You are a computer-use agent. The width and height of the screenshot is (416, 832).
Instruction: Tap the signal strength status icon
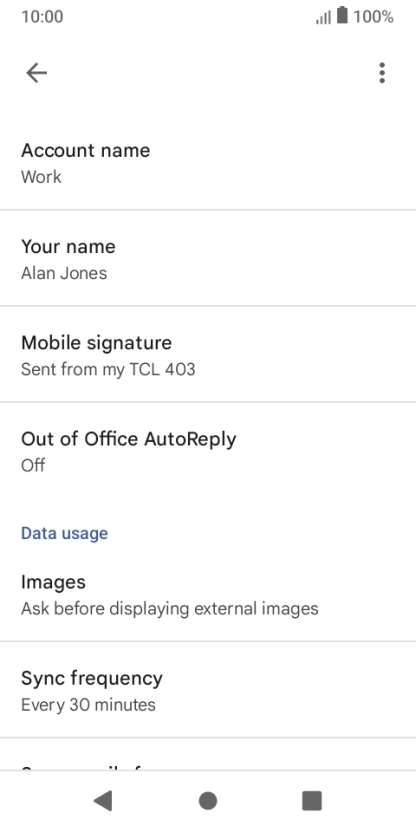click(323, 17)
